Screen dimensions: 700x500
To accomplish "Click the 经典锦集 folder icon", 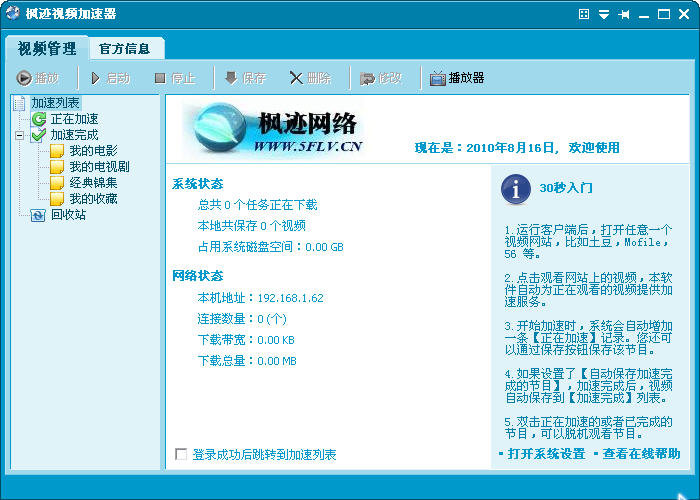I will (57, 183).
